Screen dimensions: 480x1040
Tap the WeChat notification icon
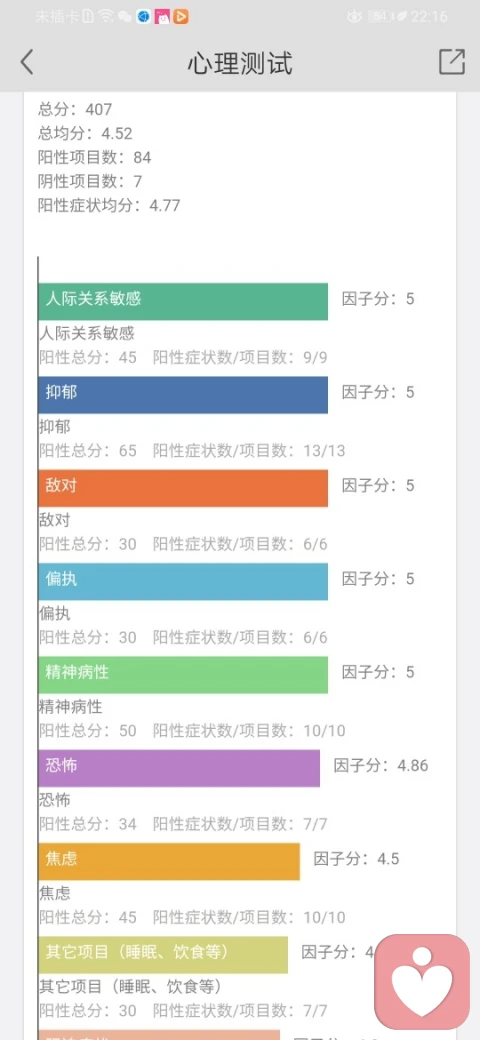pos(125,17)
